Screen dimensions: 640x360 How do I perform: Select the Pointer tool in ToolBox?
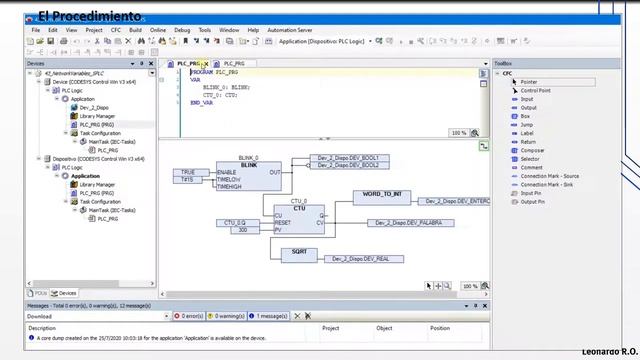pos(553,82)
